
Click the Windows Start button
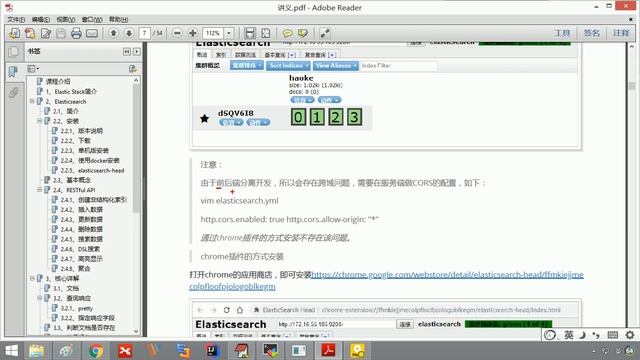[11, 351]
